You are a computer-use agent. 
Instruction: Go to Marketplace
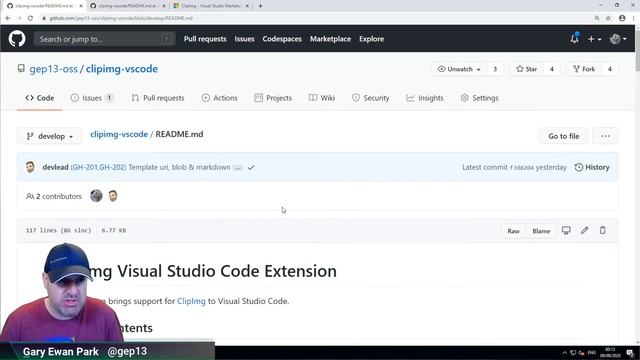tap(330, 39)
